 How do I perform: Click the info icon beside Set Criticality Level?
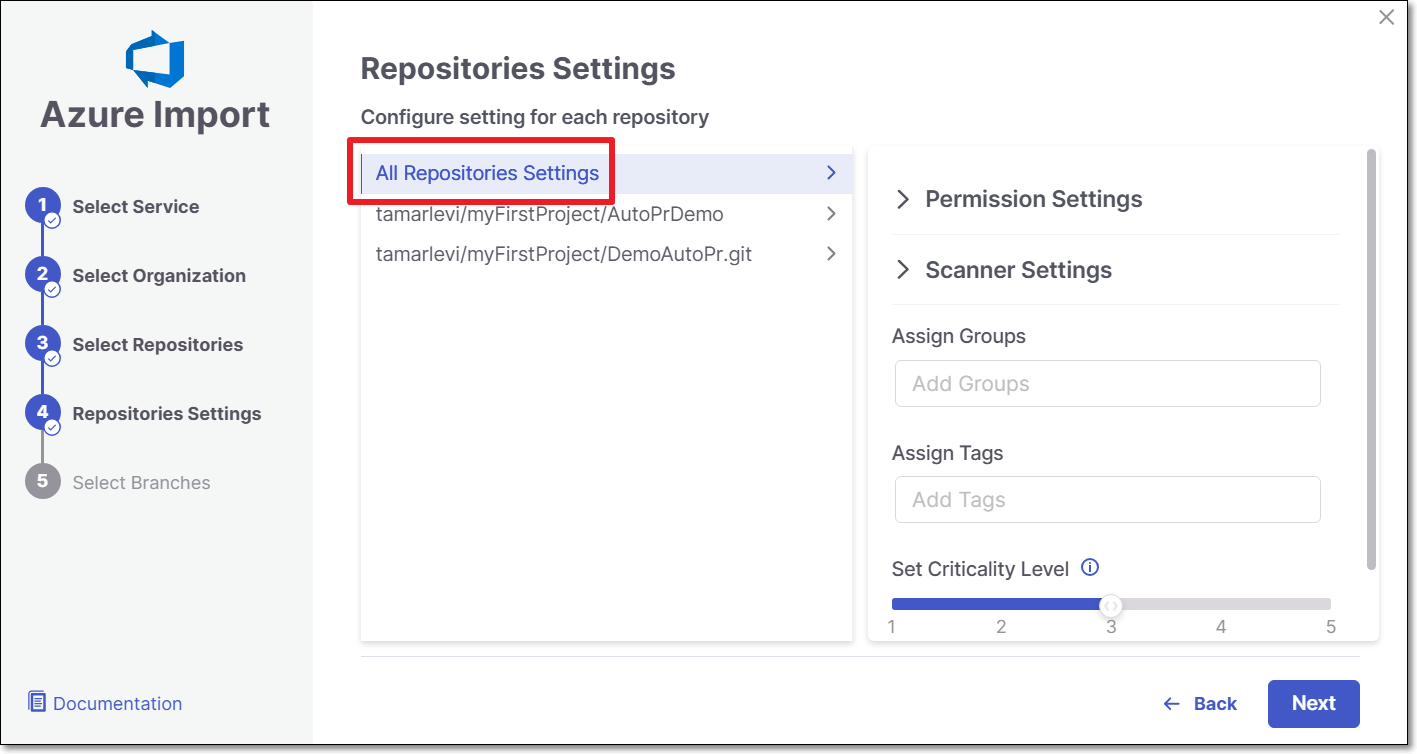(x=1090, y=568)
